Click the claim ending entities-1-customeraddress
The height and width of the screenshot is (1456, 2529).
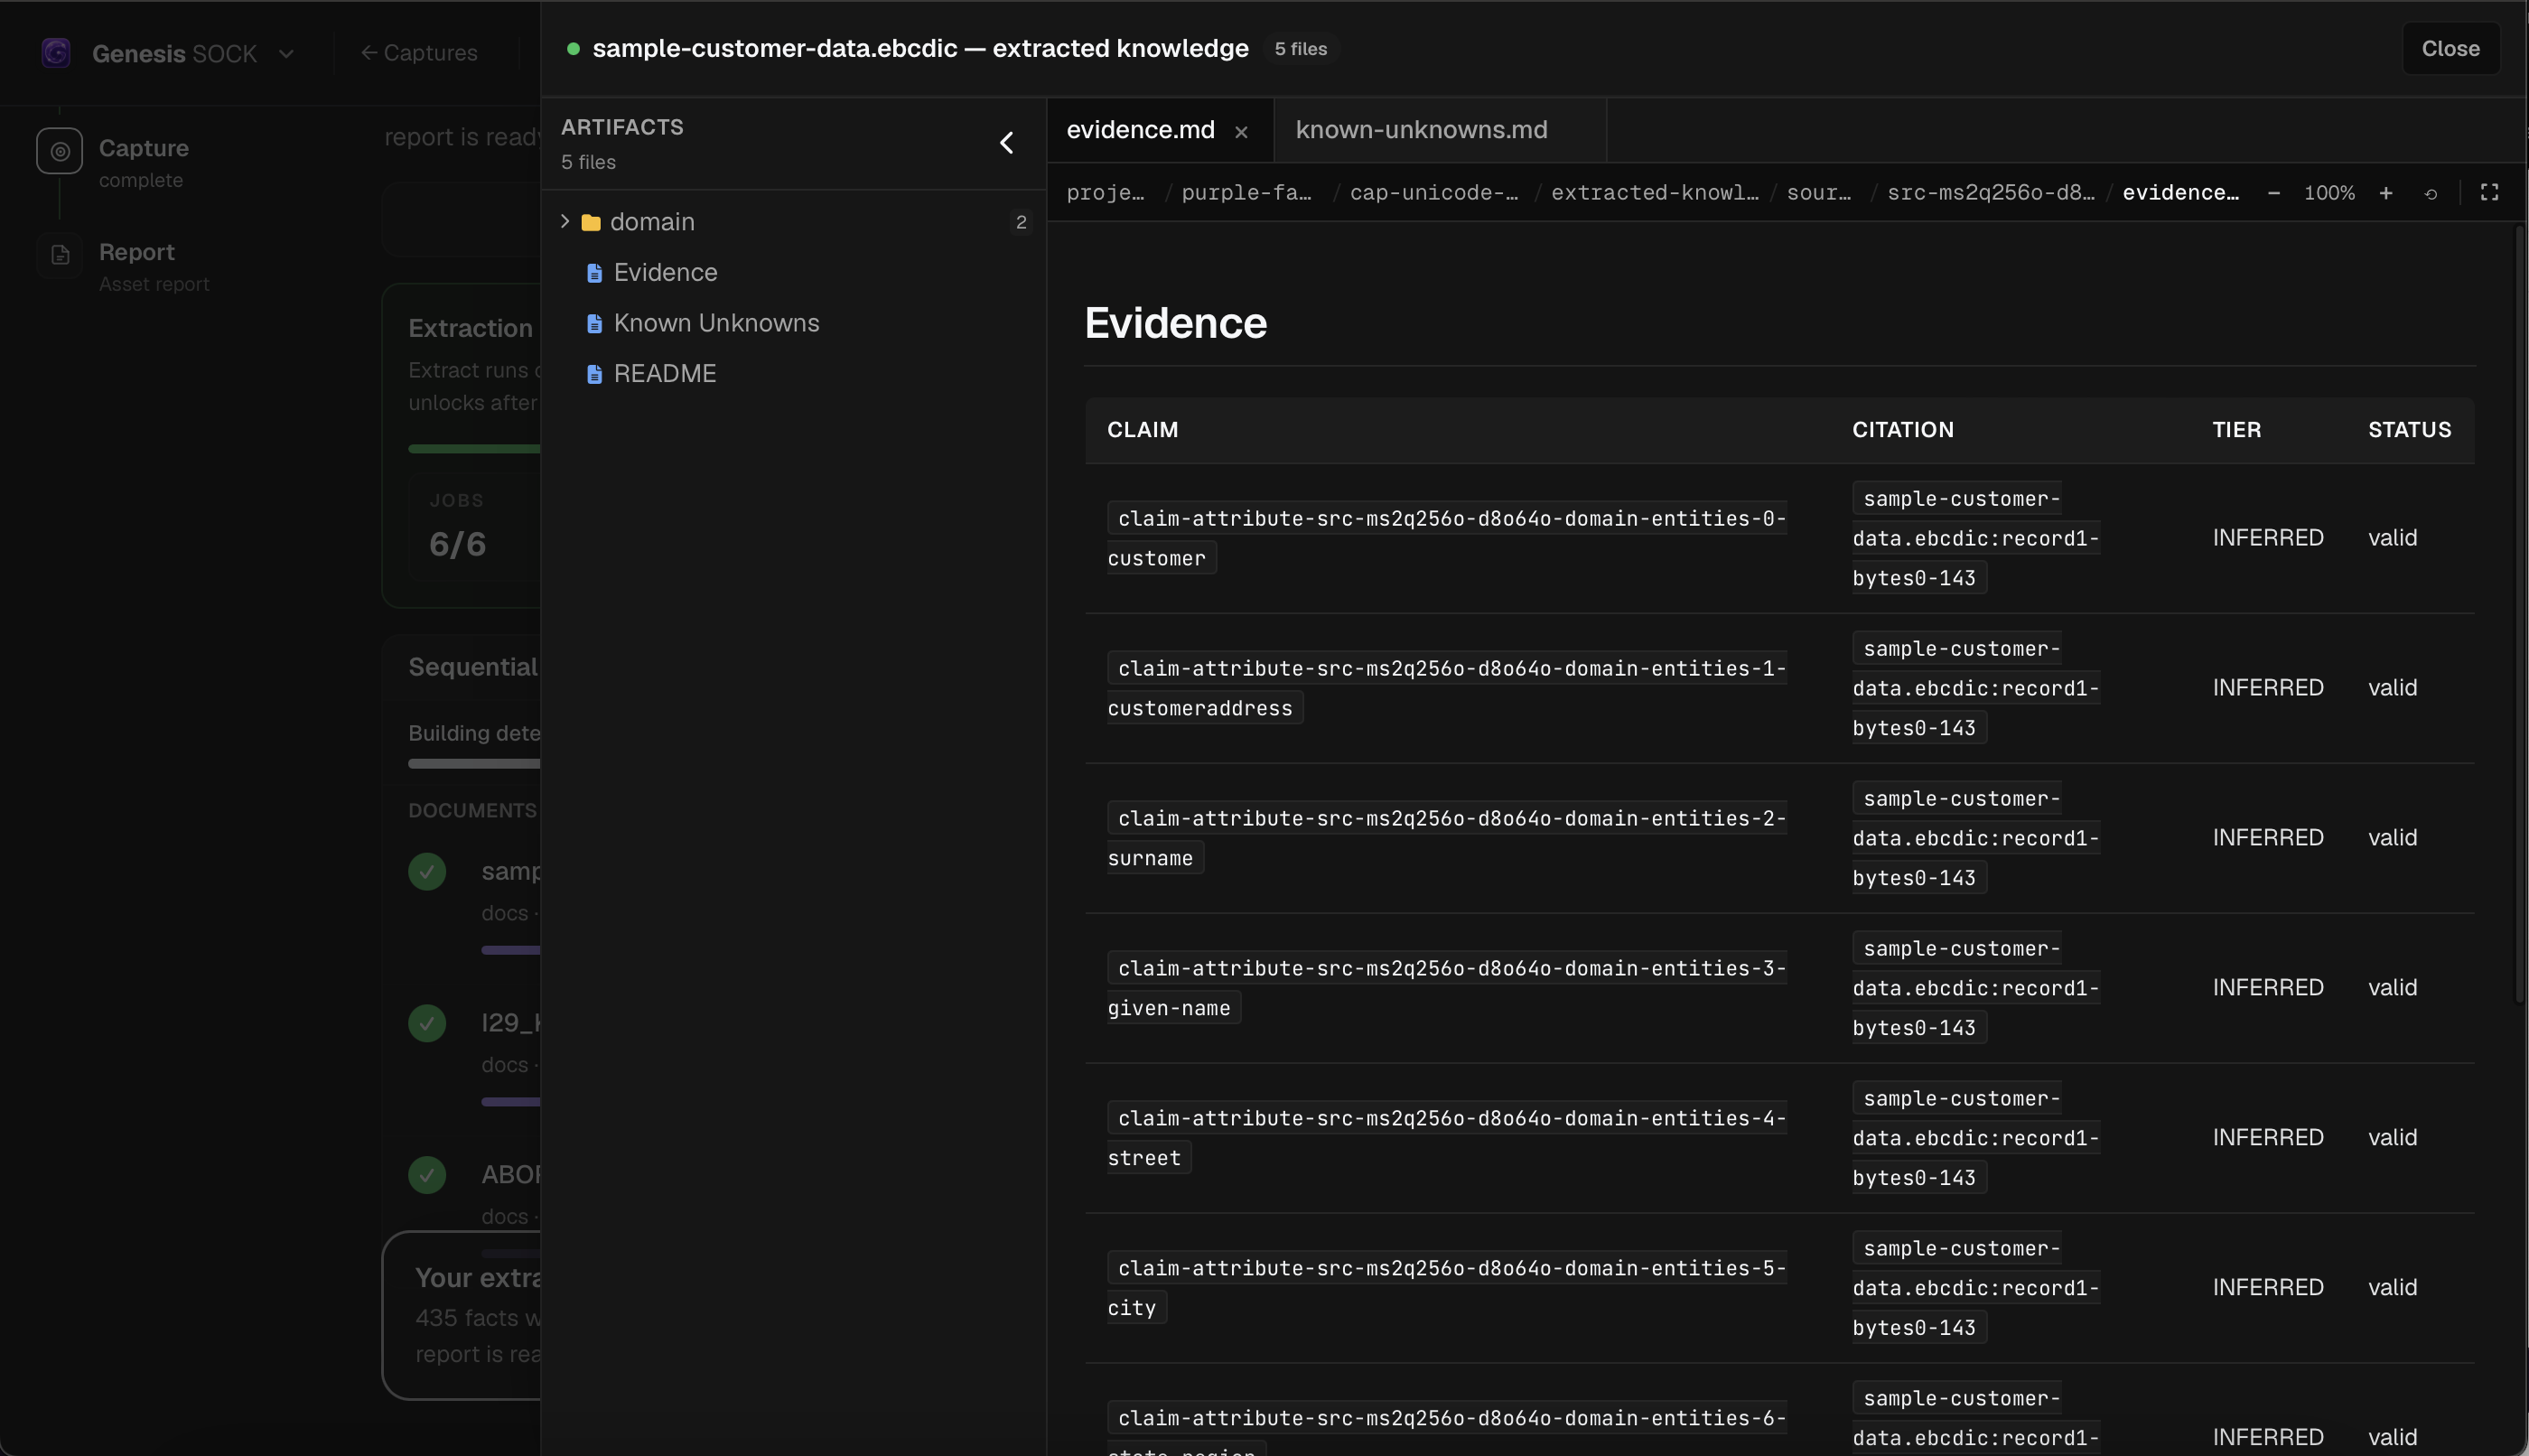pyautogui.click(x=1446, y=688)
